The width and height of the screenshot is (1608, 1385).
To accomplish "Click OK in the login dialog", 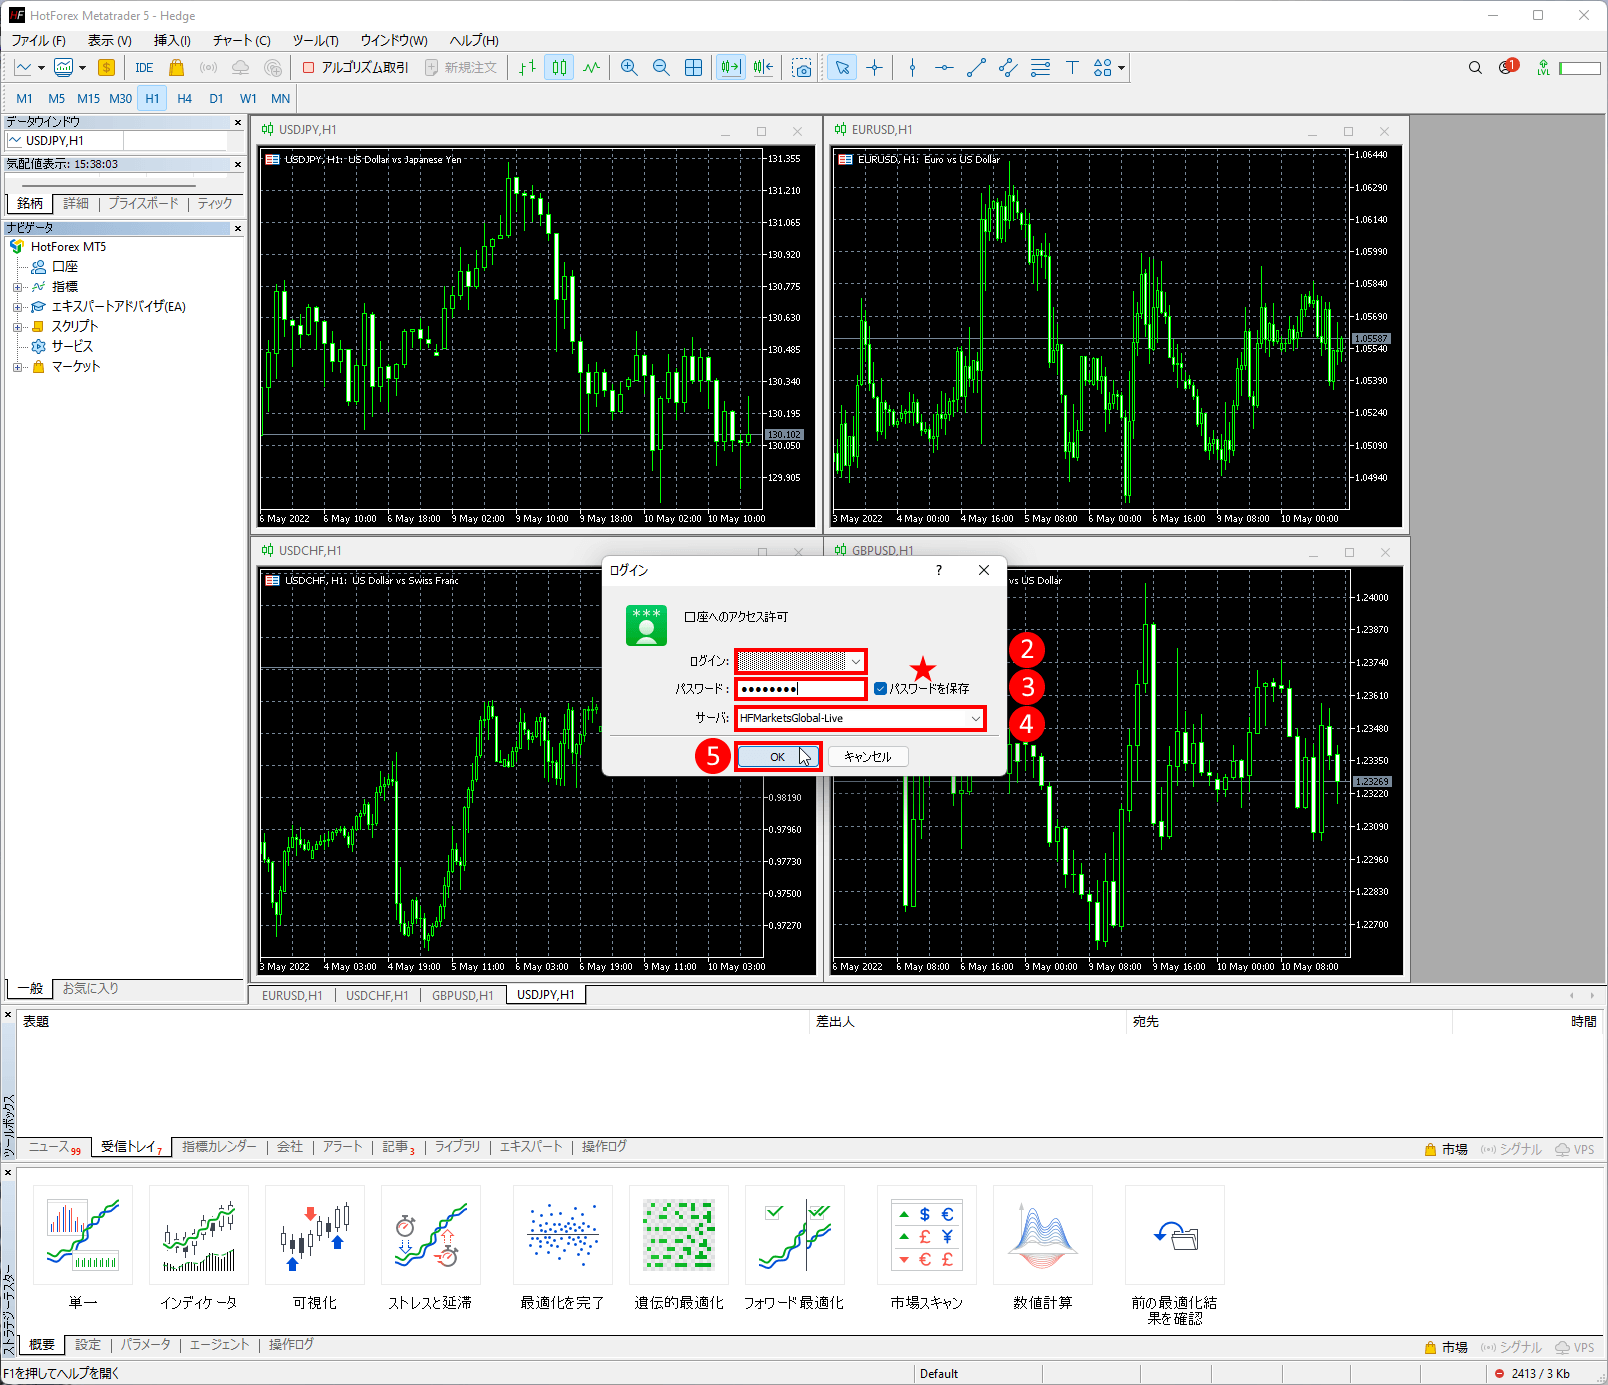I will tap(777, 757).
